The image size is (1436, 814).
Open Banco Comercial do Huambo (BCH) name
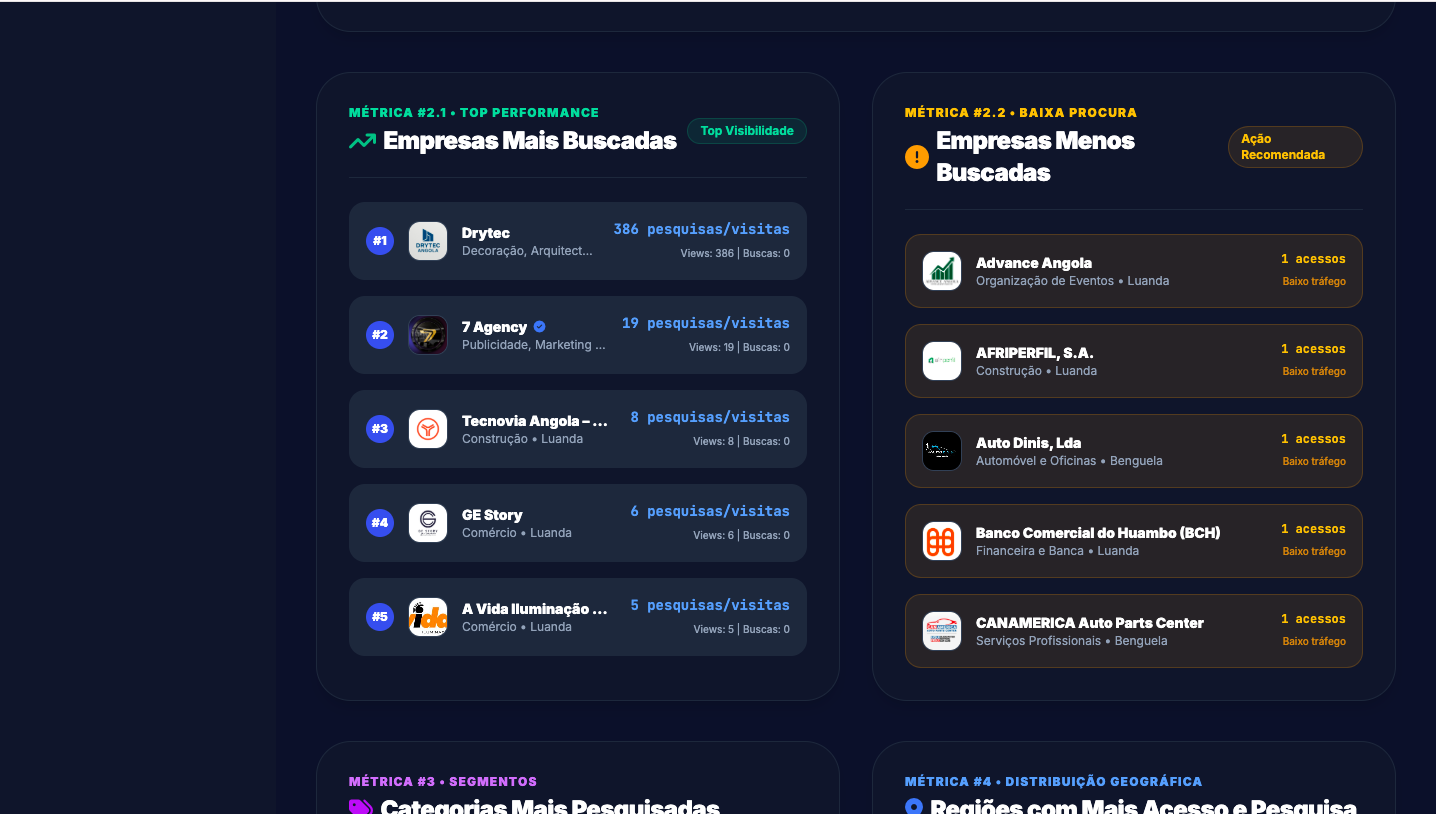click(1098, 533)
